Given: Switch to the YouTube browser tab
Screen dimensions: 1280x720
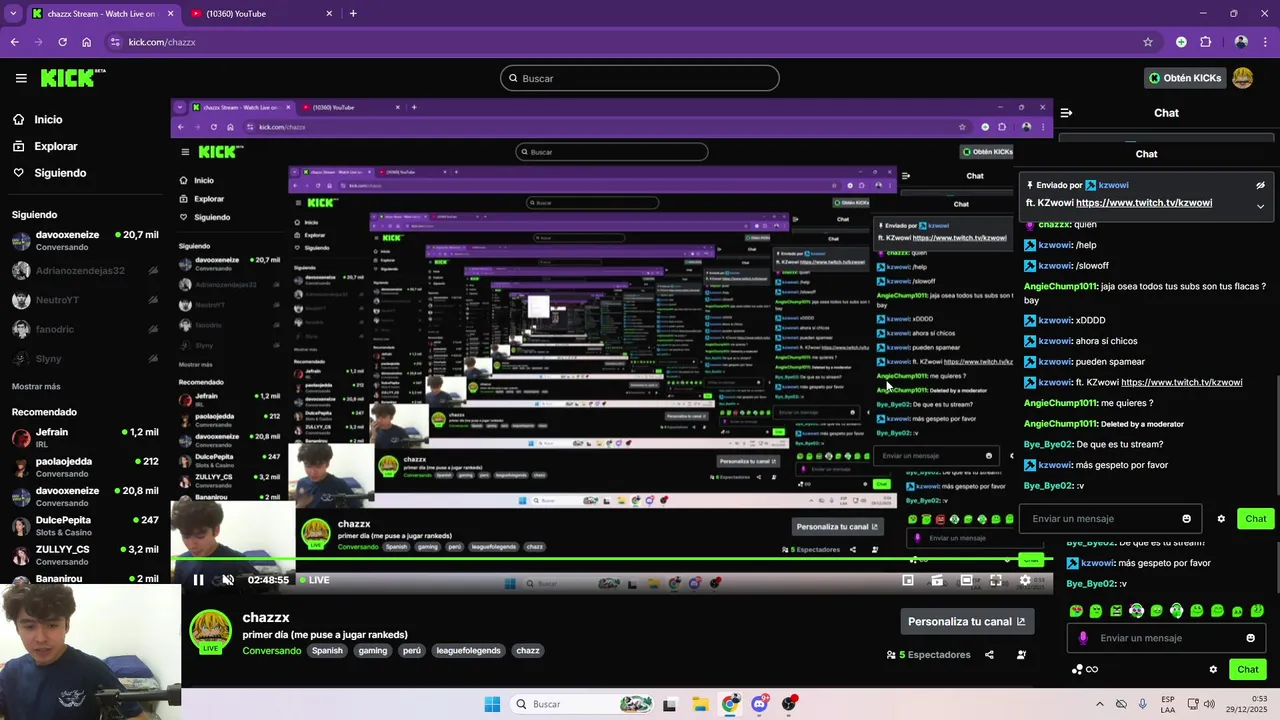Looking at the screenshot, I should tap(264, 14).
